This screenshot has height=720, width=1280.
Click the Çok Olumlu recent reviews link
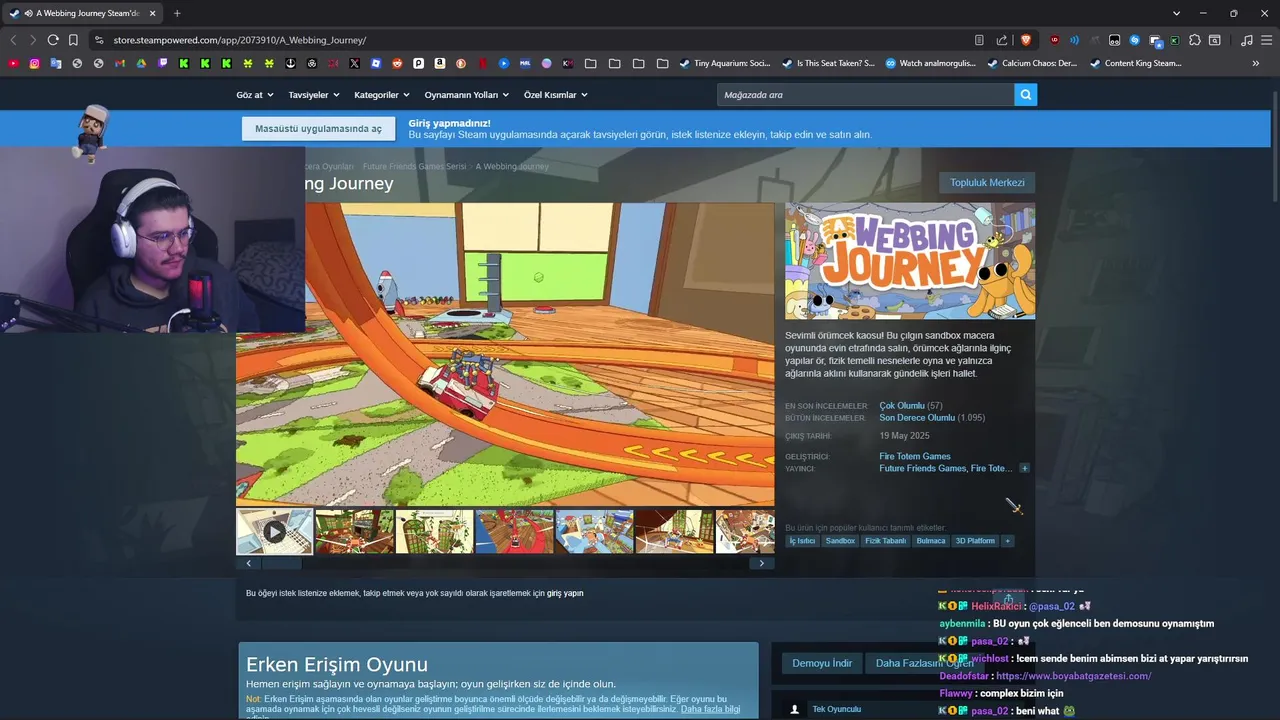tap(902, 406)
